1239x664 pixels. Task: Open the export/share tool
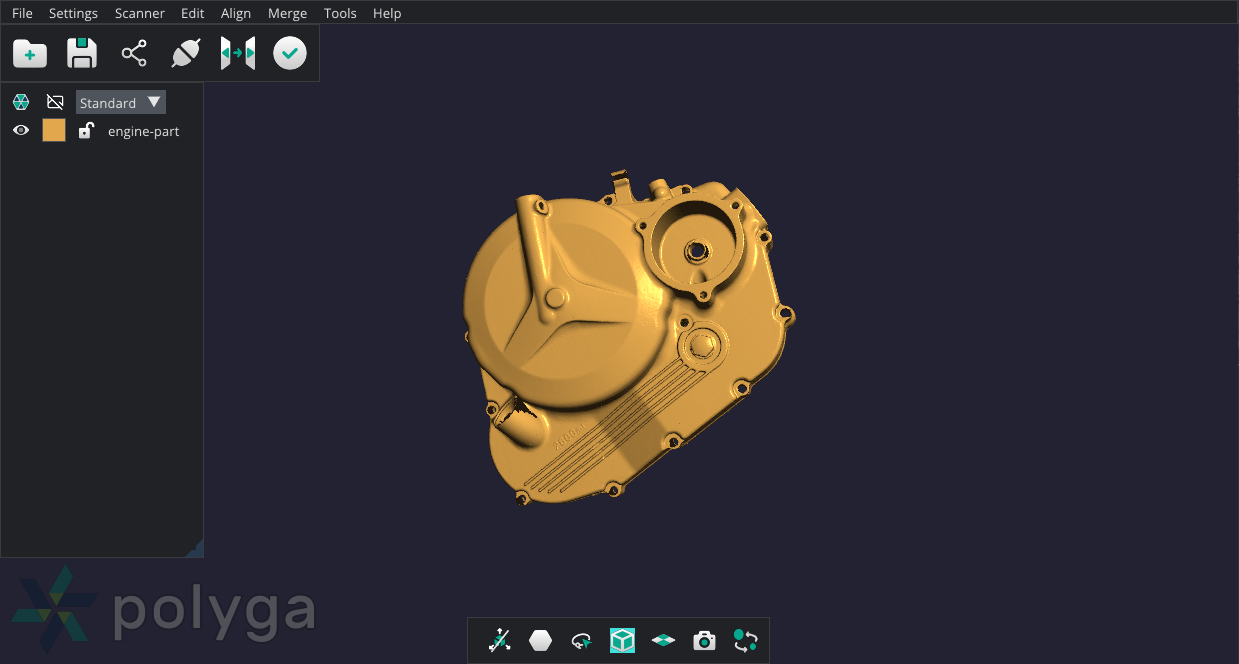pyautogui.click(x=133, y=52)
